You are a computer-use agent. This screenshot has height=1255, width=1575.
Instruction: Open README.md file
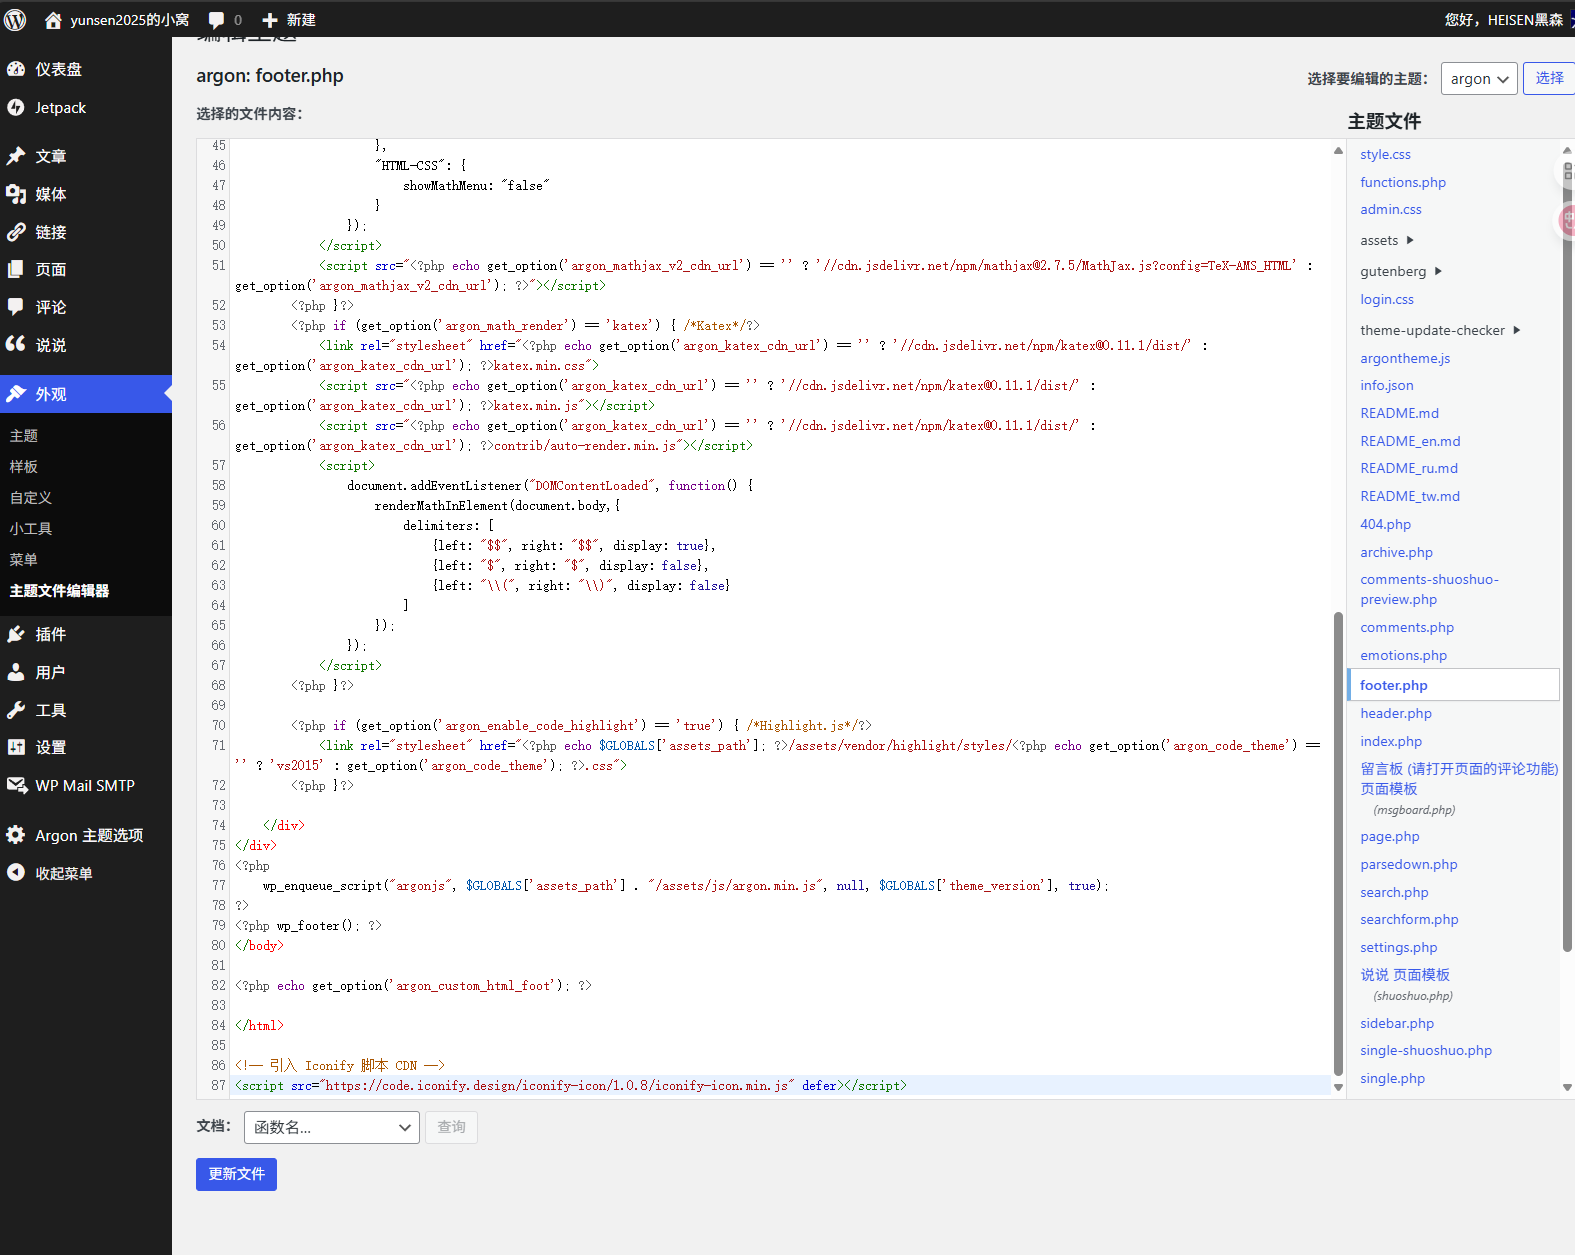[1400, 413]
